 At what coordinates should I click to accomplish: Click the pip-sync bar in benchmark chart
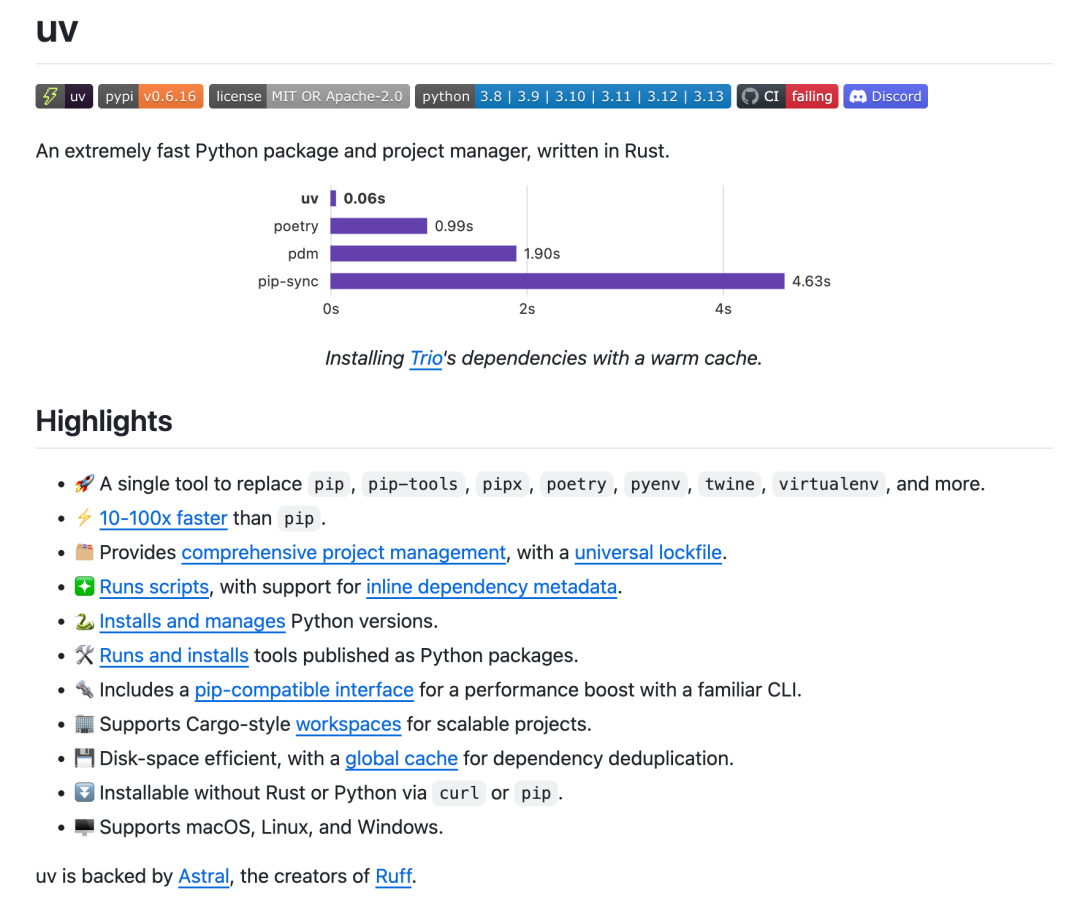tap(557, 281)
